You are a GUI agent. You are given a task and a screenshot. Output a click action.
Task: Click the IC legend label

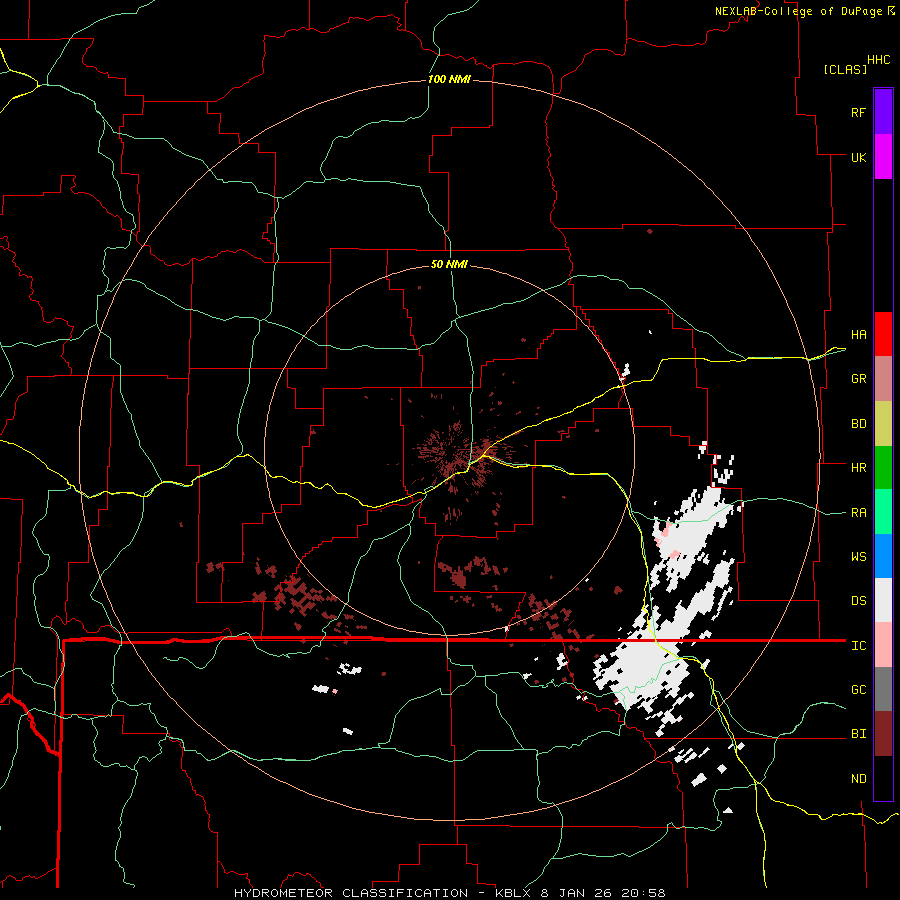858,646
